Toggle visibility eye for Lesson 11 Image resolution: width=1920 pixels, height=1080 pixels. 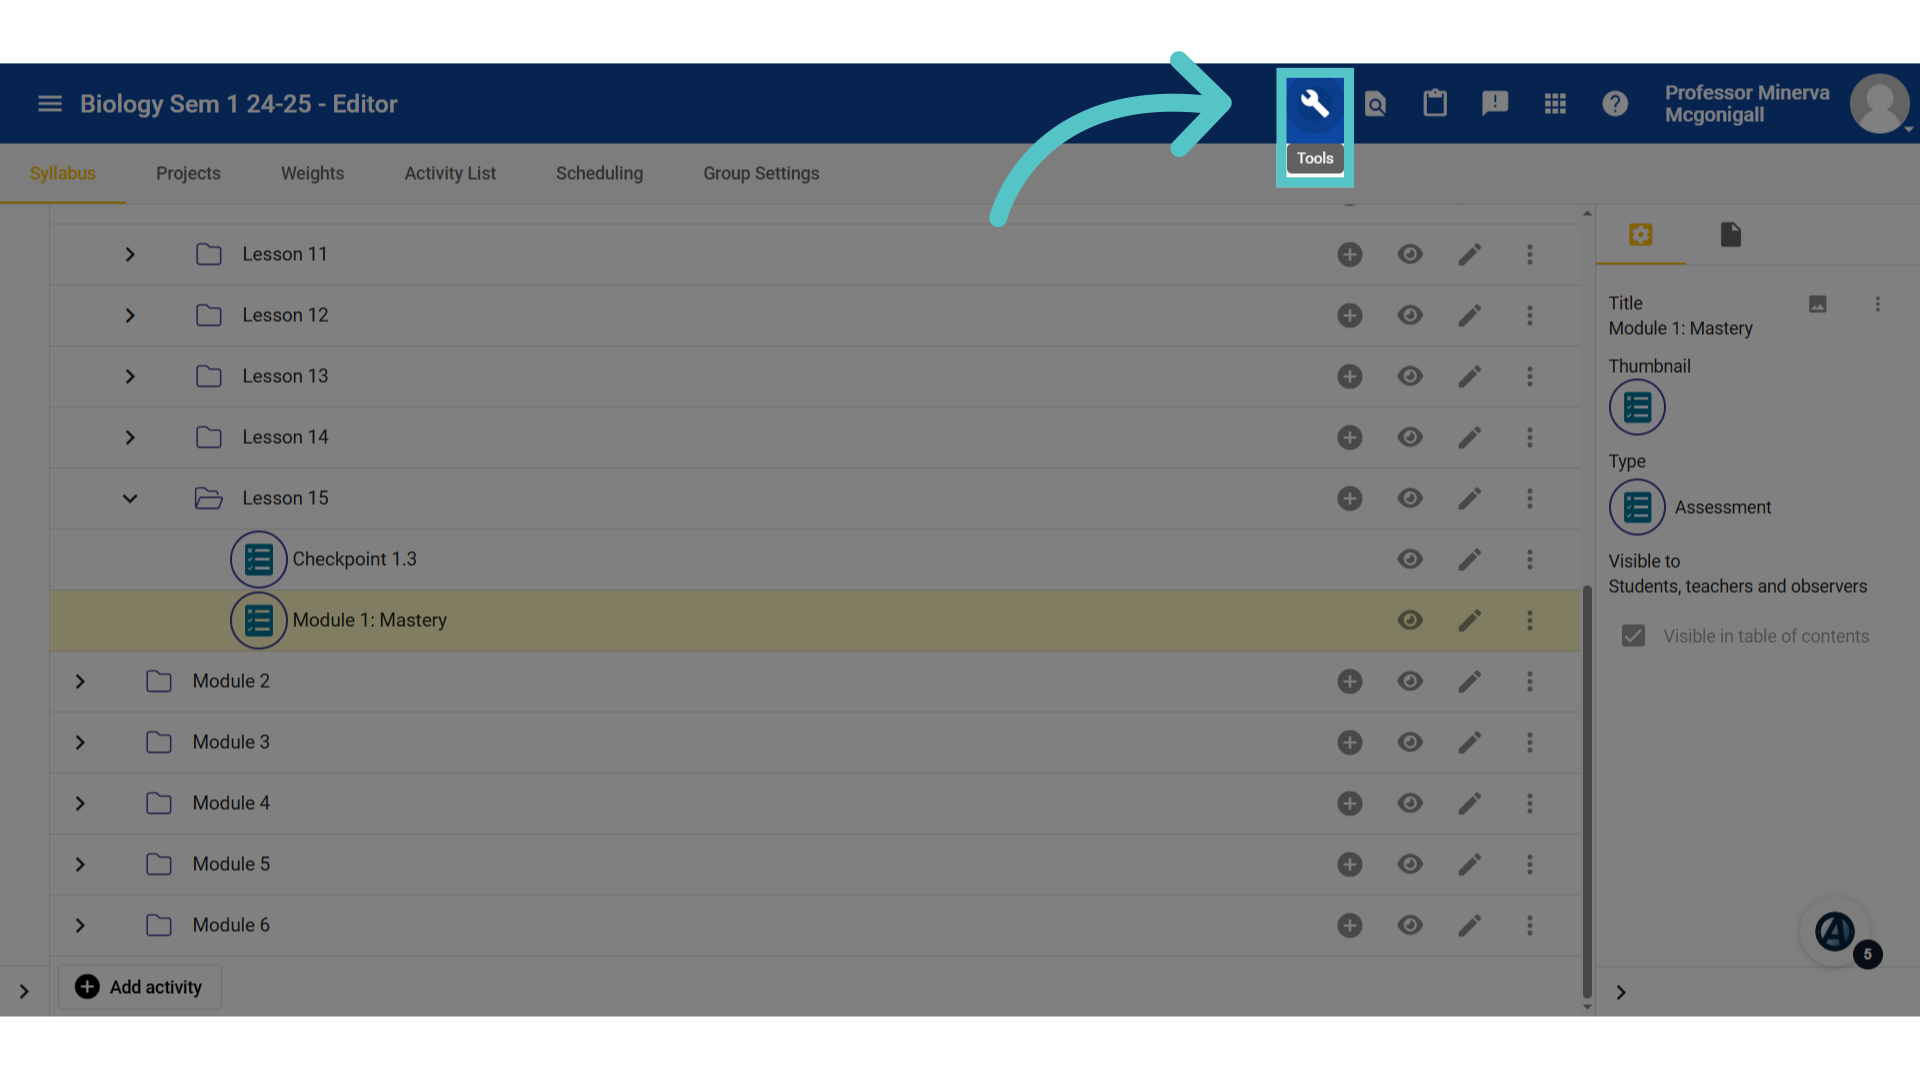coord(1410,254)
